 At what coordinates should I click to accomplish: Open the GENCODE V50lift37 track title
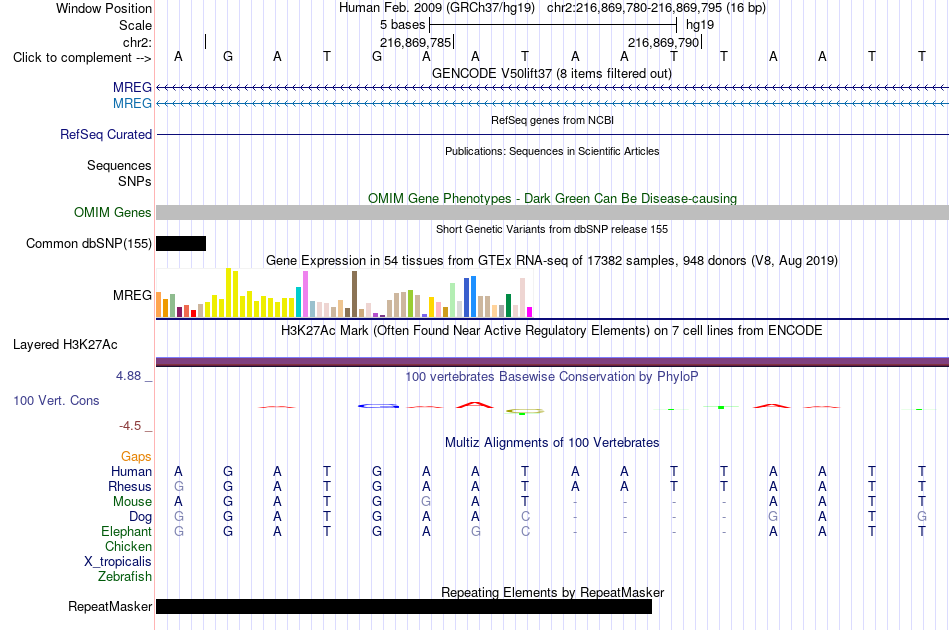[x=552, y=73]
